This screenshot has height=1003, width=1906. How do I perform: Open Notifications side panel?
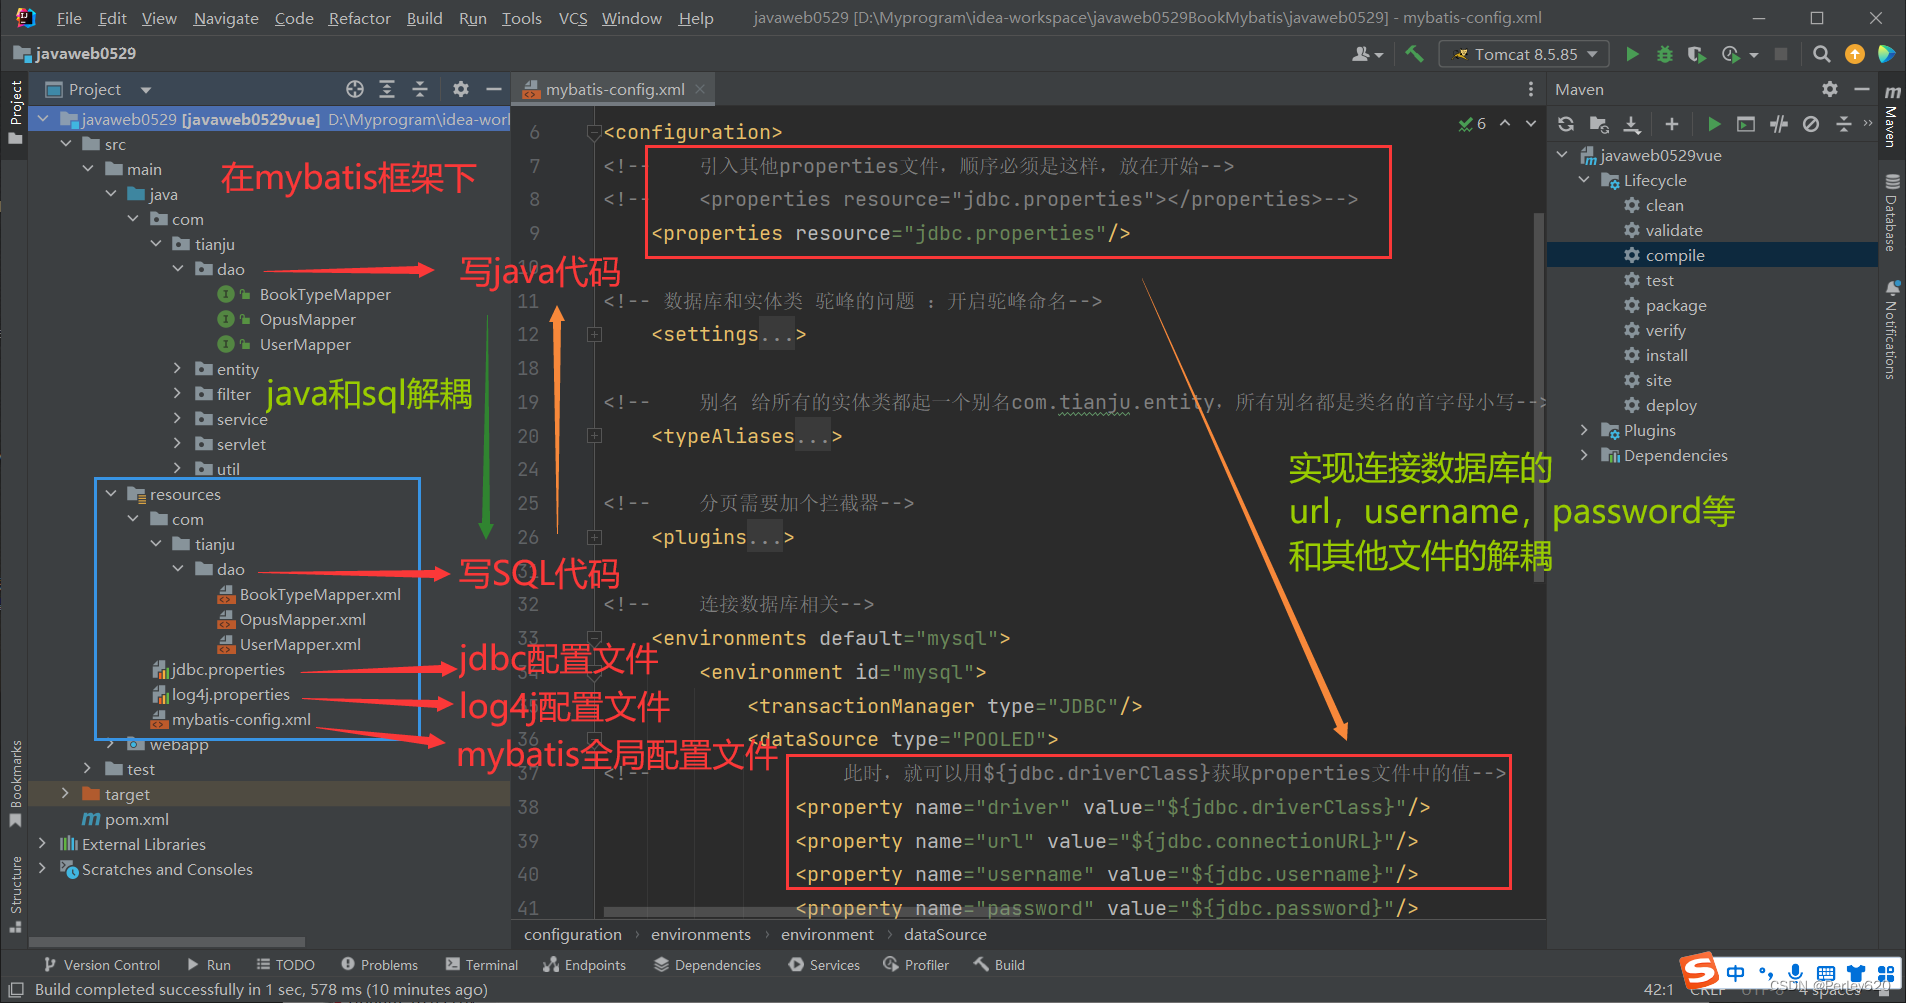coord(1892,330)
